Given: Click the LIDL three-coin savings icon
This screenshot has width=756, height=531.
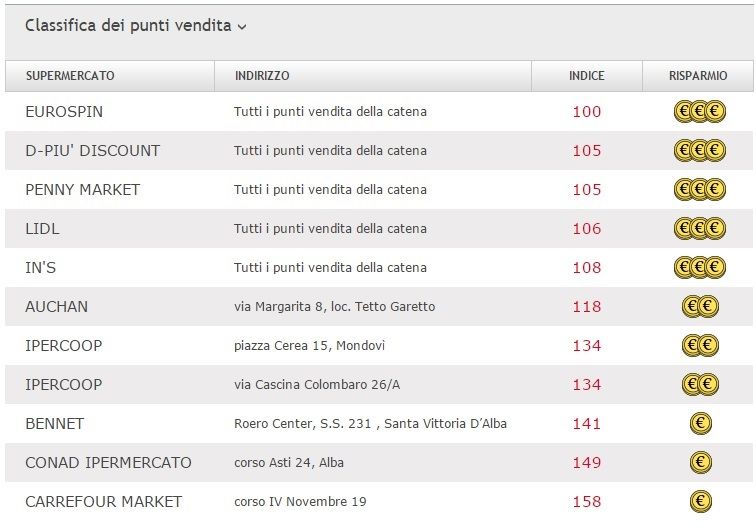Looking at the screenshot, I should point(699,229).
